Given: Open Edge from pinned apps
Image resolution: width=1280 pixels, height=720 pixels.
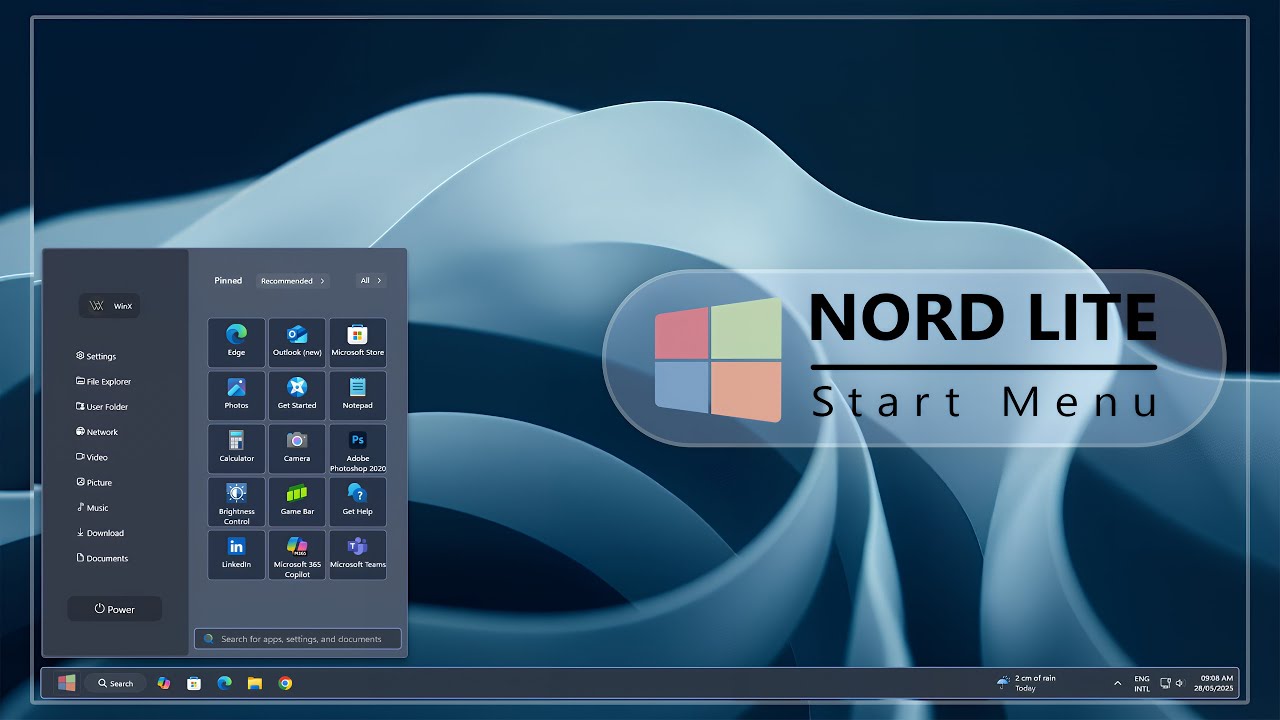Looking at the screenshot, I should click(236, 342).
